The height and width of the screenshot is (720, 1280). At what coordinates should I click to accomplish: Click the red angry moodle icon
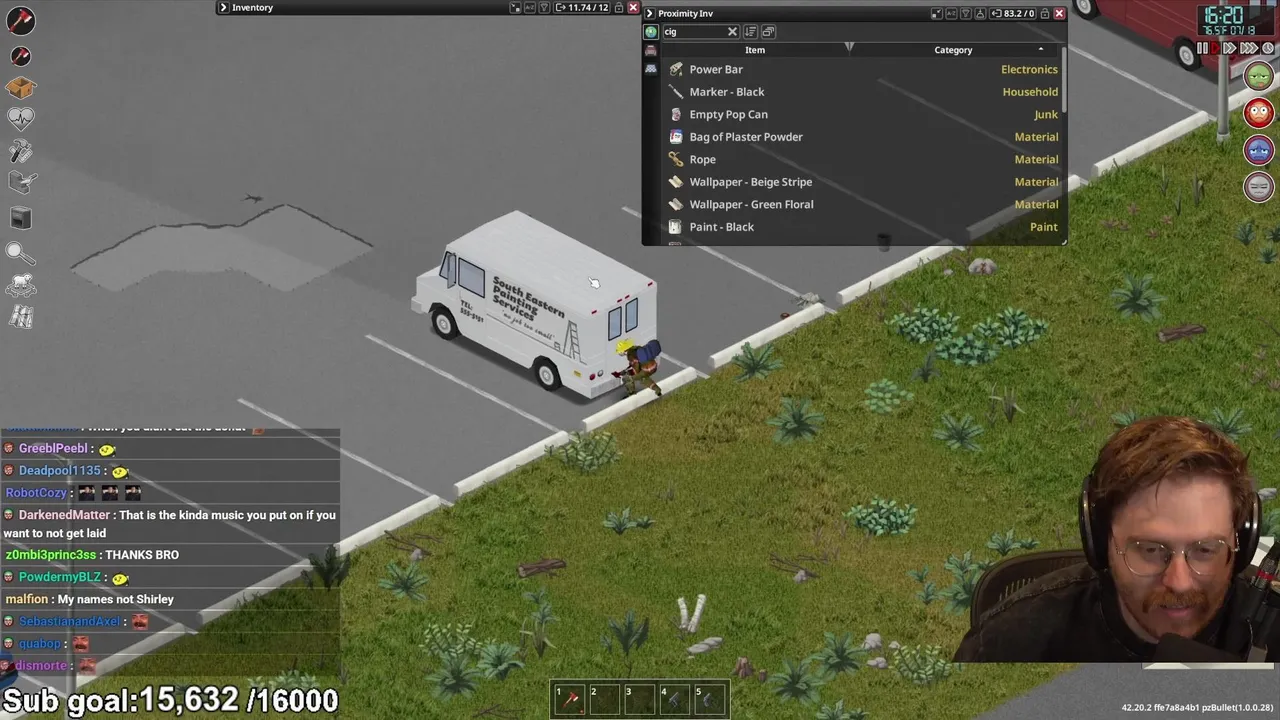[x=1258, y=112]
